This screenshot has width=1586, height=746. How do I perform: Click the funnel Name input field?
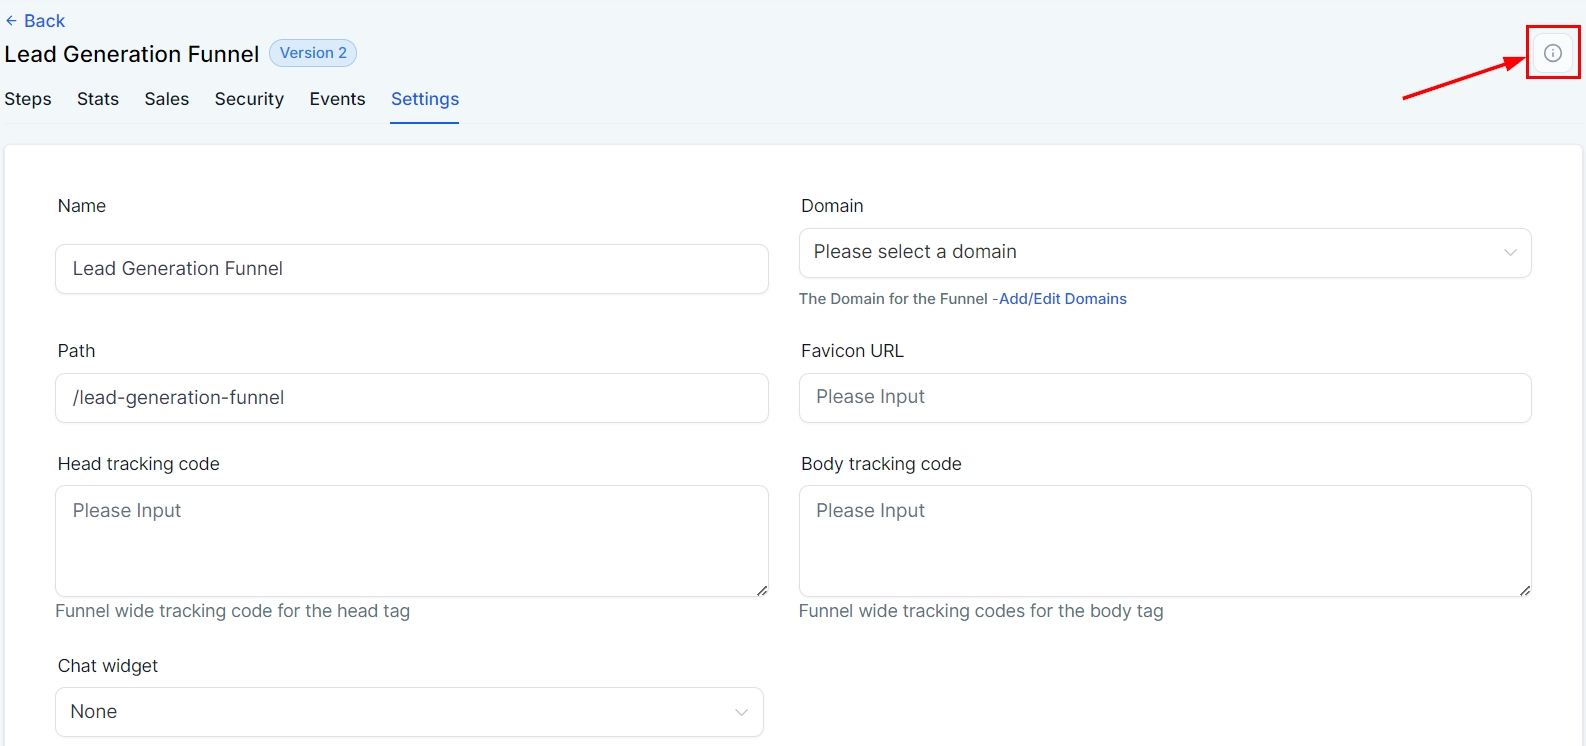tap(411, 269)
